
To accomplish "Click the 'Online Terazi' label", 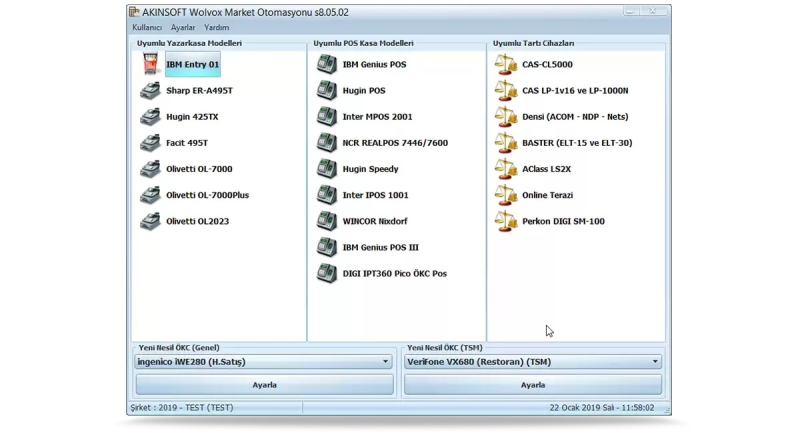I will click(547, 195).
